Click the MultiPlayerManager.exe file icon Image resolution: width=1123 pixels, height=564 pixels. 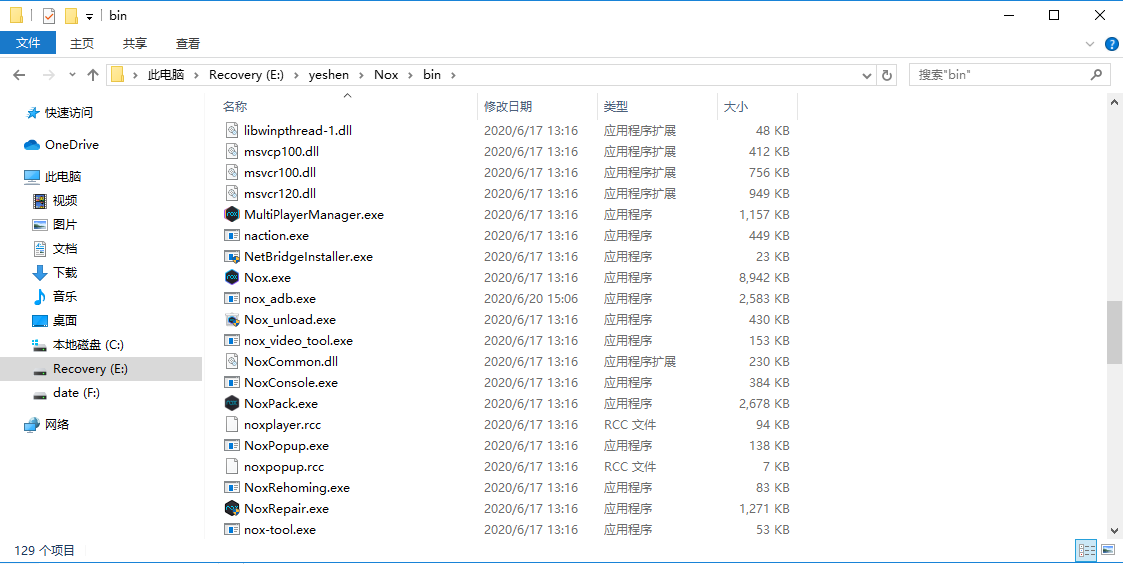(x=232, y=214)
